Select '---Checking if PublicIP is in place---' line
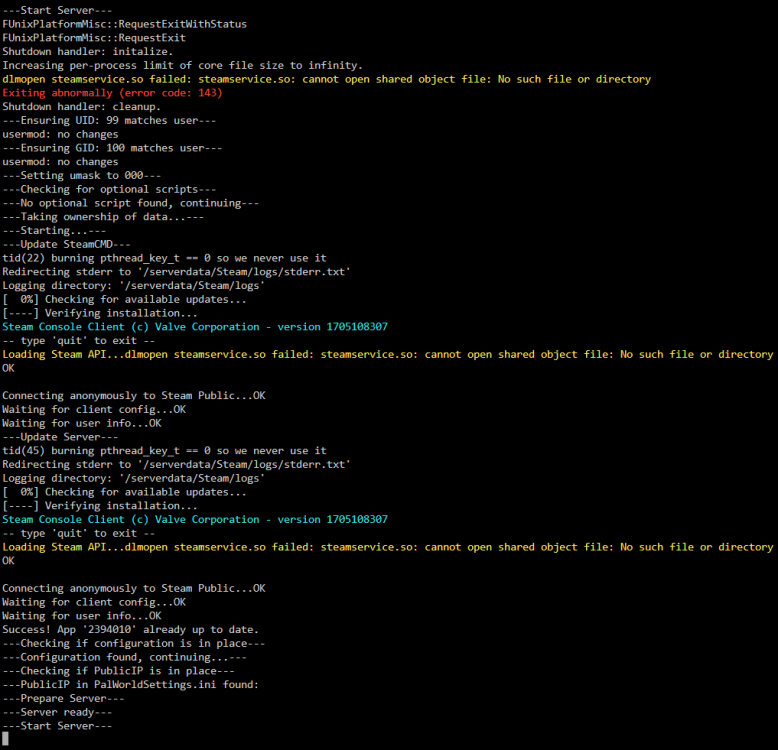 (x=118, y=671)
